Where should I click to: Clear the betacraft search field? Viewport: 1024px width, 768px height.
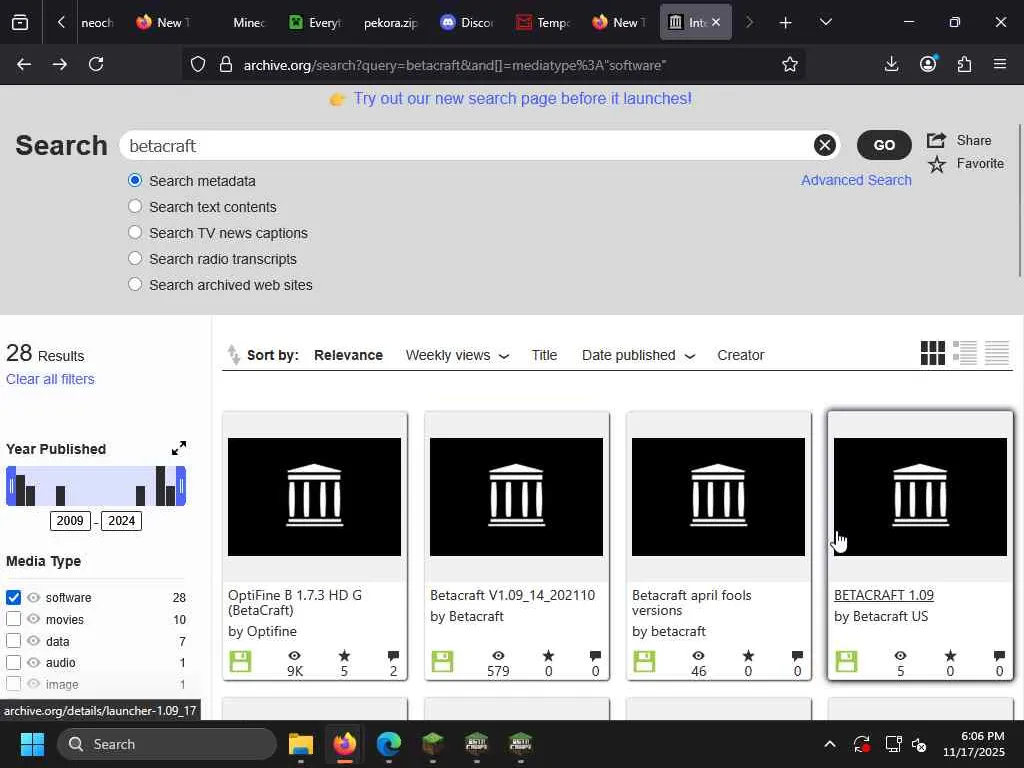coord(824,145)
